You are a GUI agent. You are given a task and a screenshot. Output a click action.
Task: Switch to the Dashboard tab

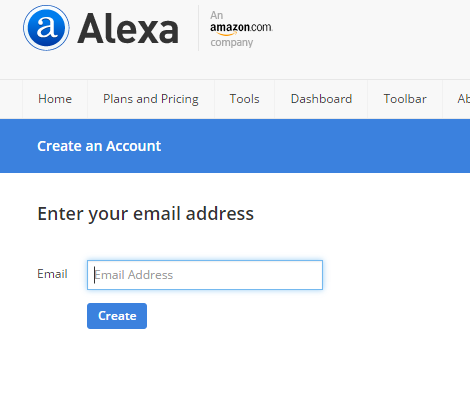tap(321, 99)
